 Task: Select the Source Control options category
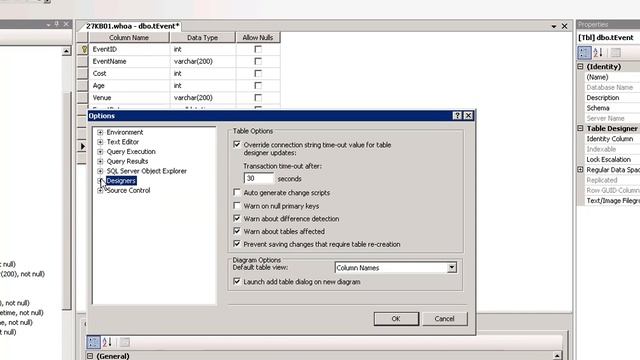click(128, 191)
